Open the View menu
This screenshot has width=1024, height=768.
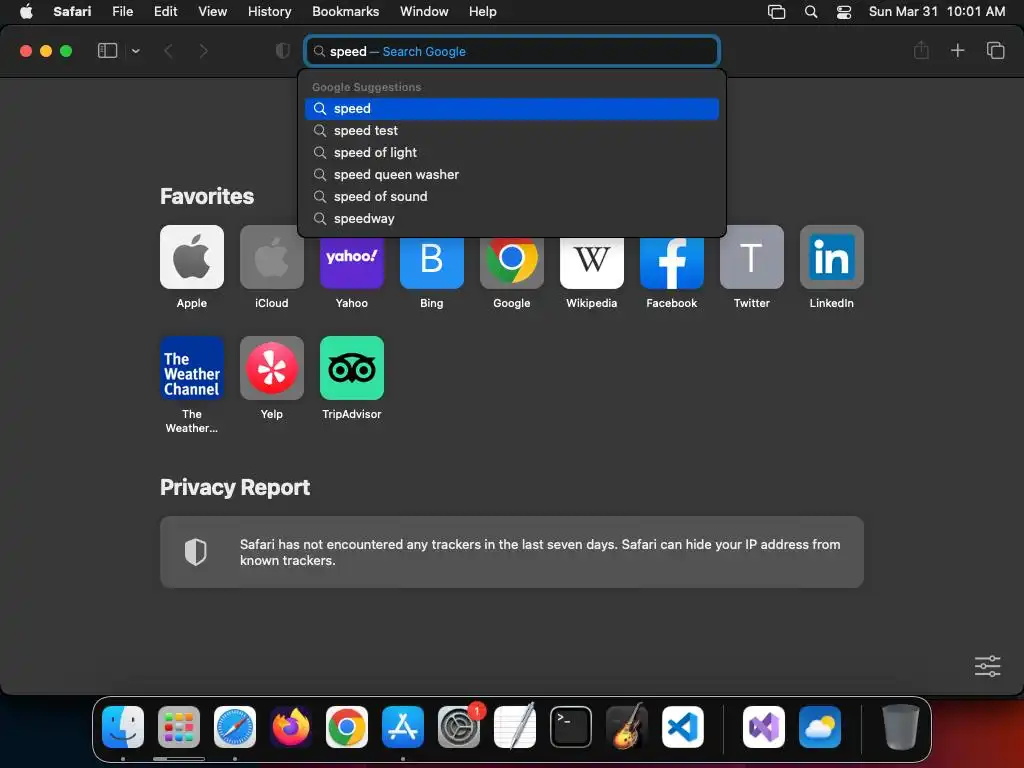212,11
